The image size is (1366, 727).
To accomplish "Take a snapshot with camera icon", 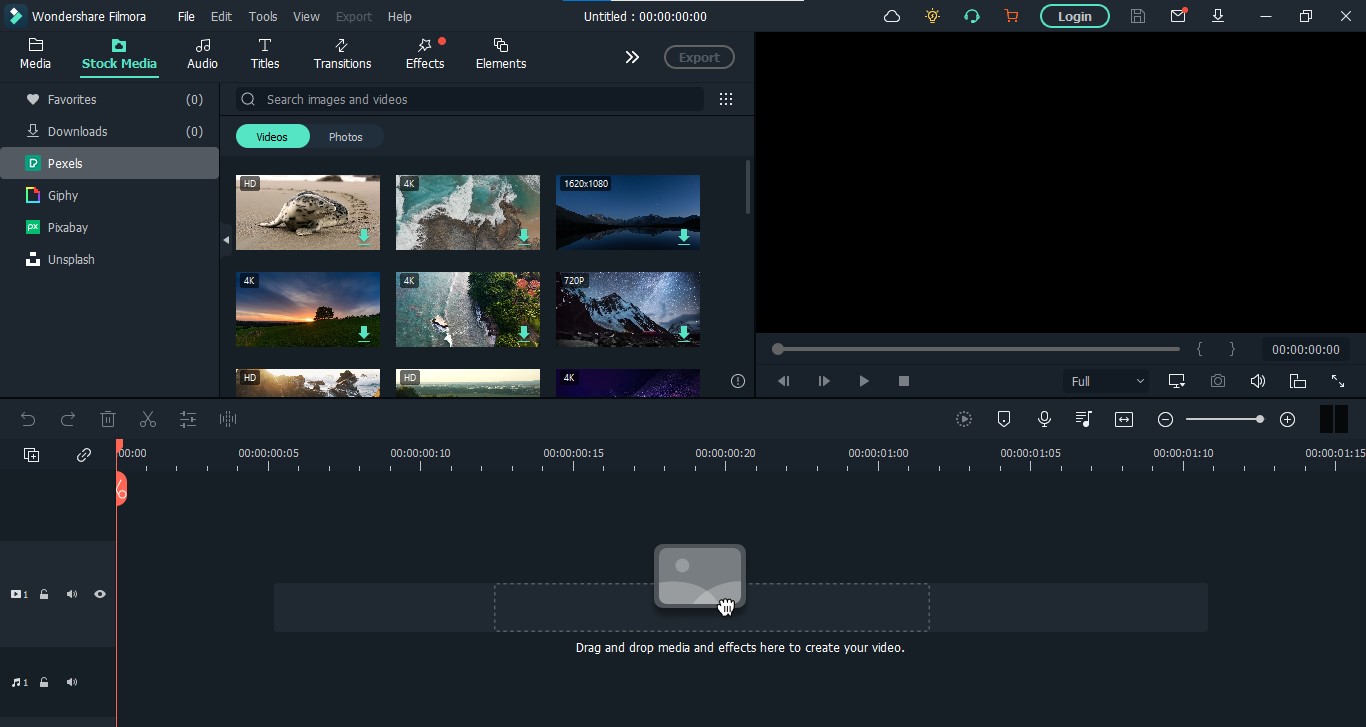I will pos(1217,381).
